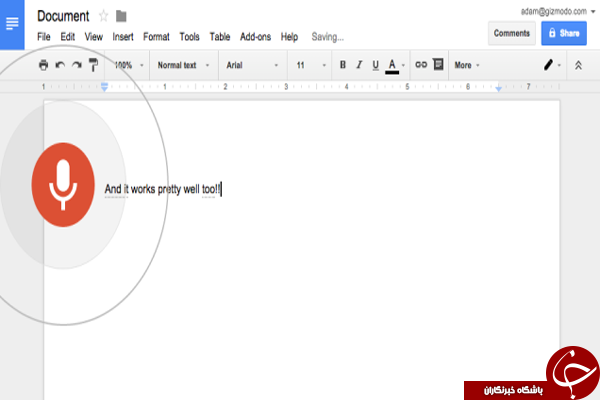Open the Edit menu

click(67, 37)
